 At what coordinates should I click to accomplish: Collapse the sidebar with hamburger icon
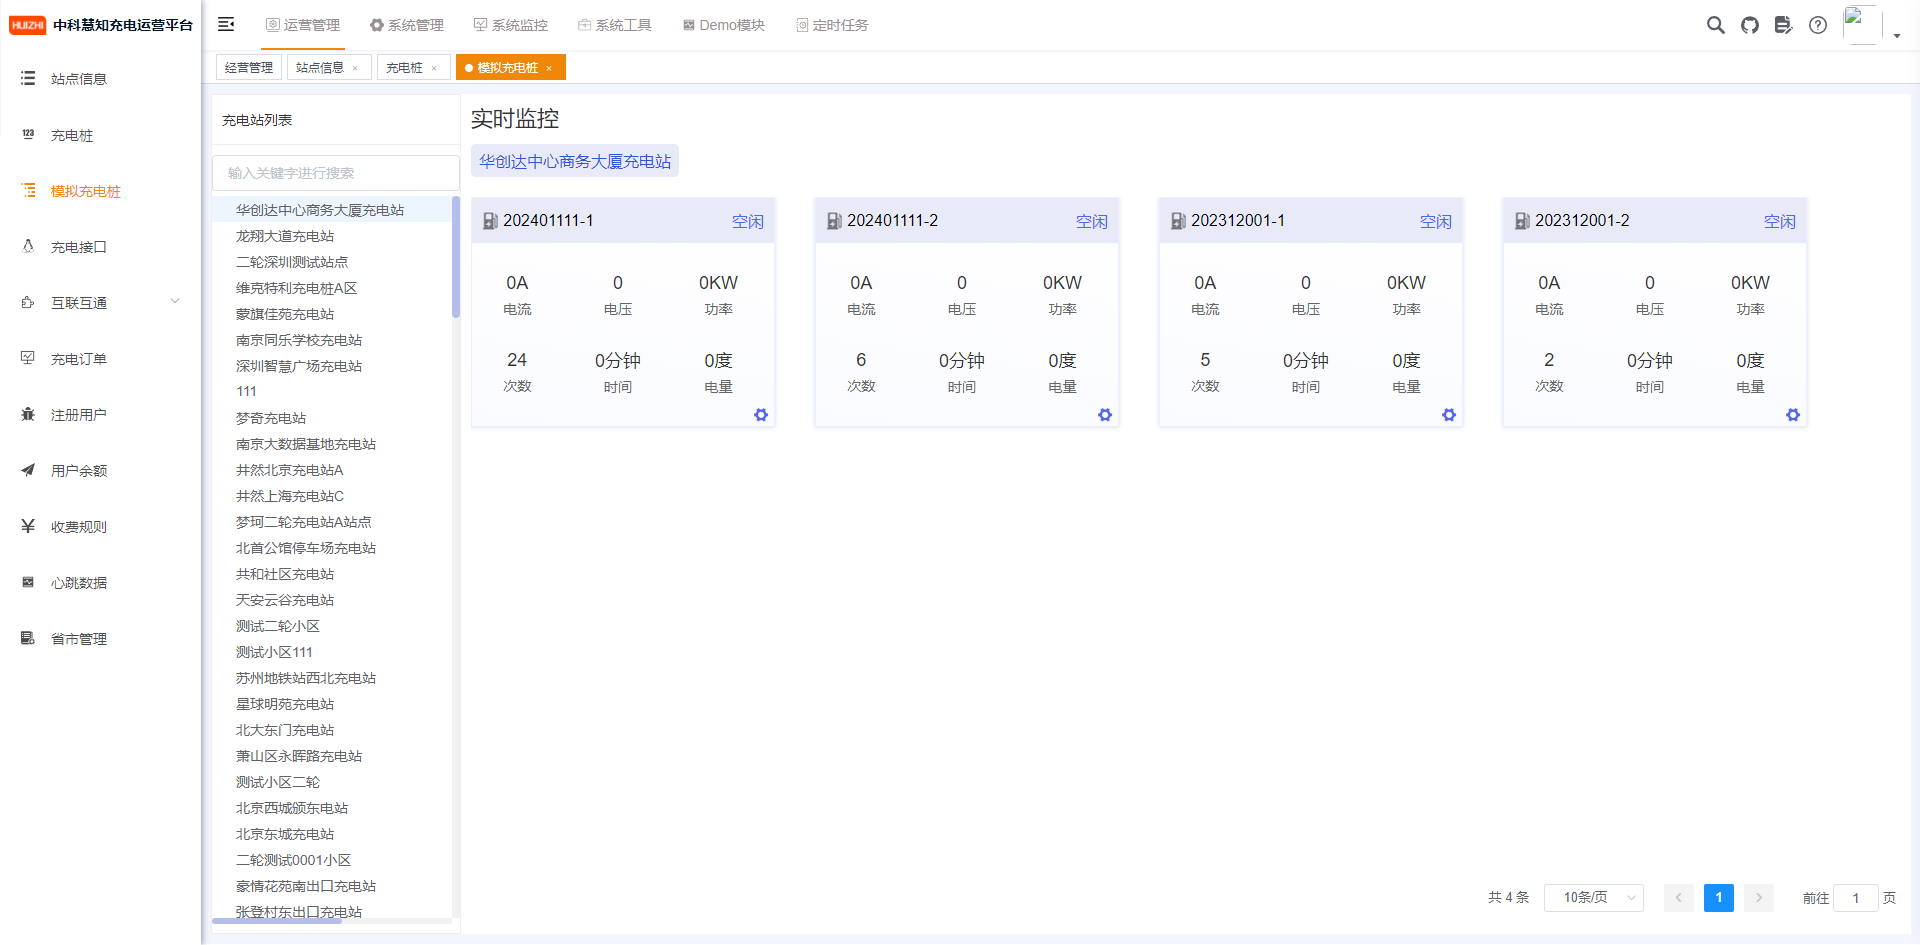click(x=226, y=24)
